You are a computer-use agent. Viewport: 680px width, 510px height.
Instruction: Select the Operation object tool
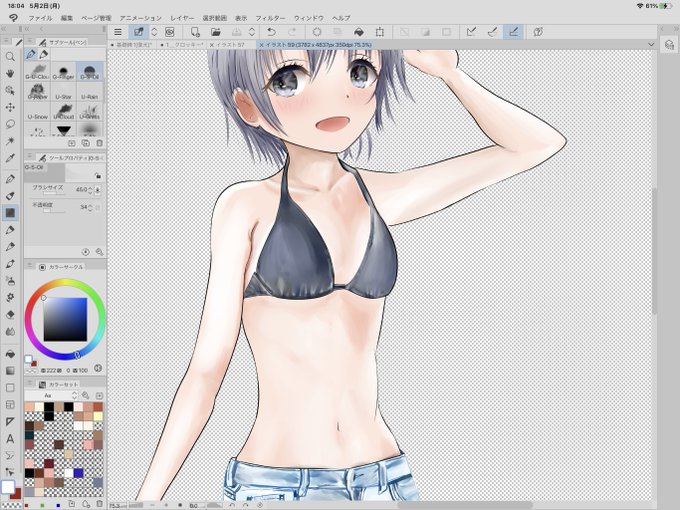10,91
